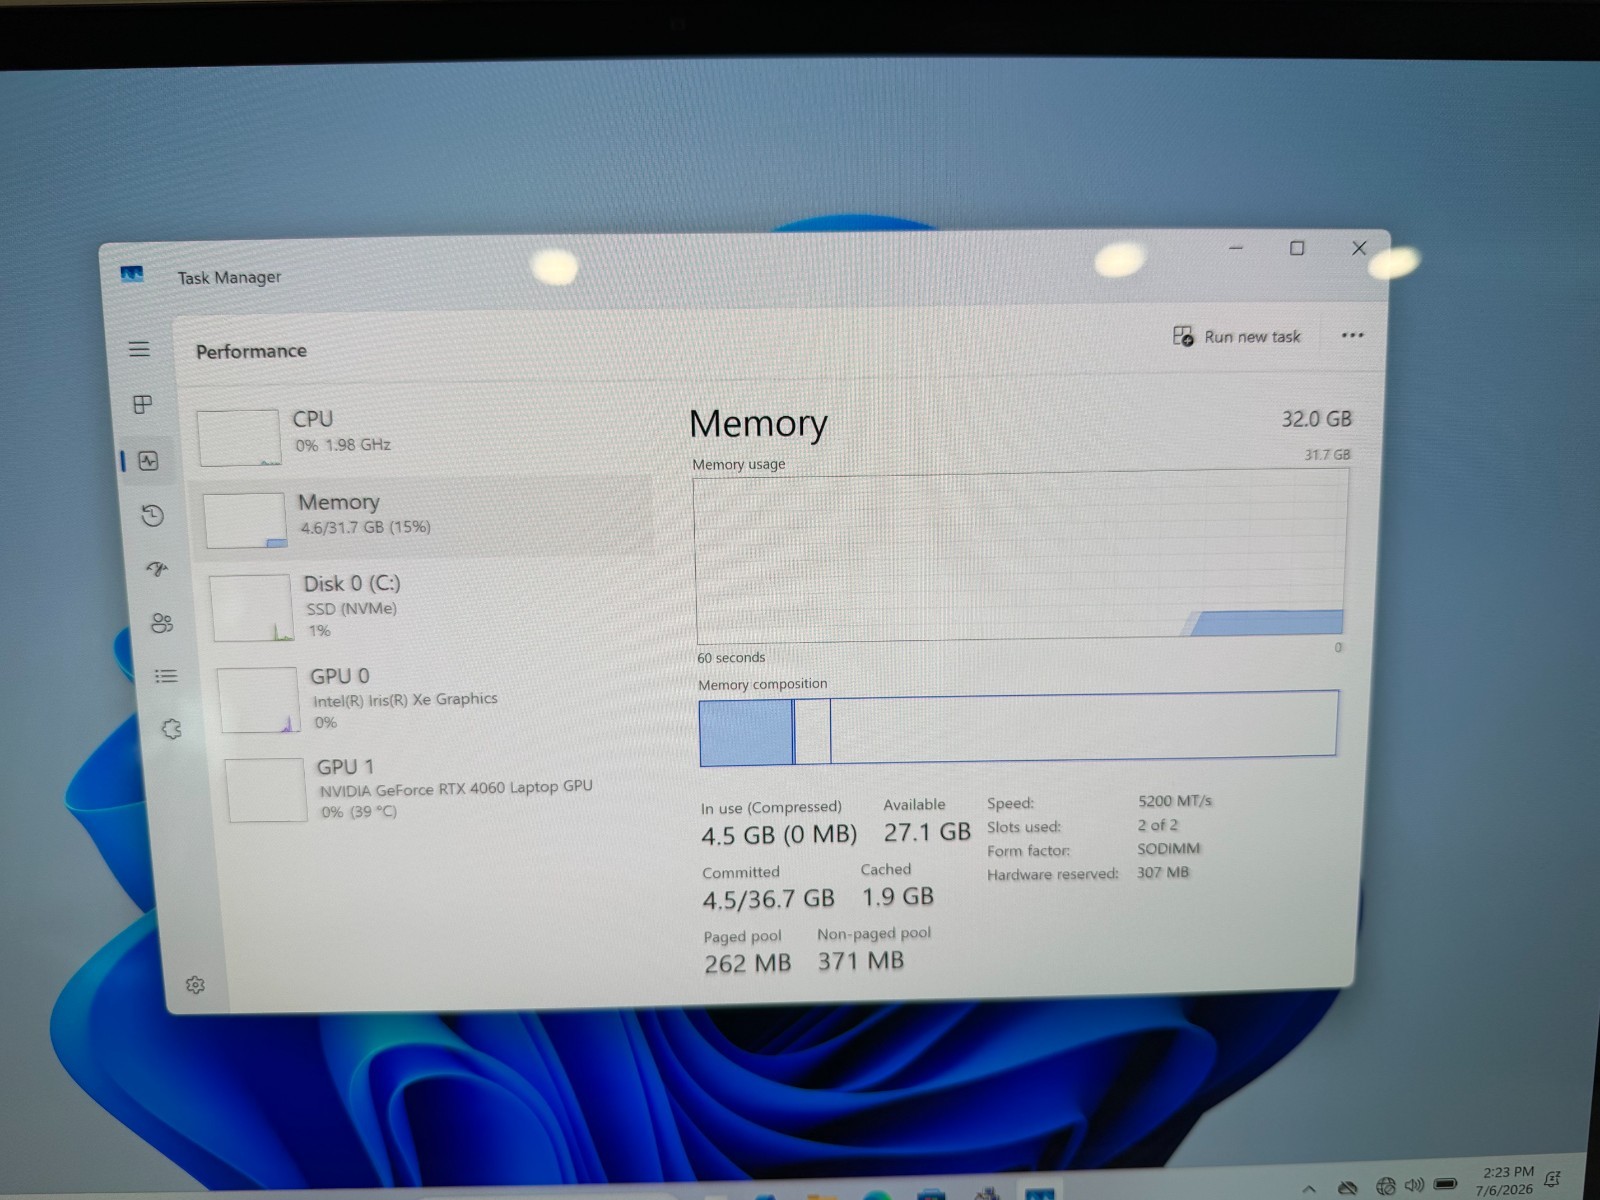Close the Task Manager window
This screenshot has width=1600, height=1200.
point(1359,248)
